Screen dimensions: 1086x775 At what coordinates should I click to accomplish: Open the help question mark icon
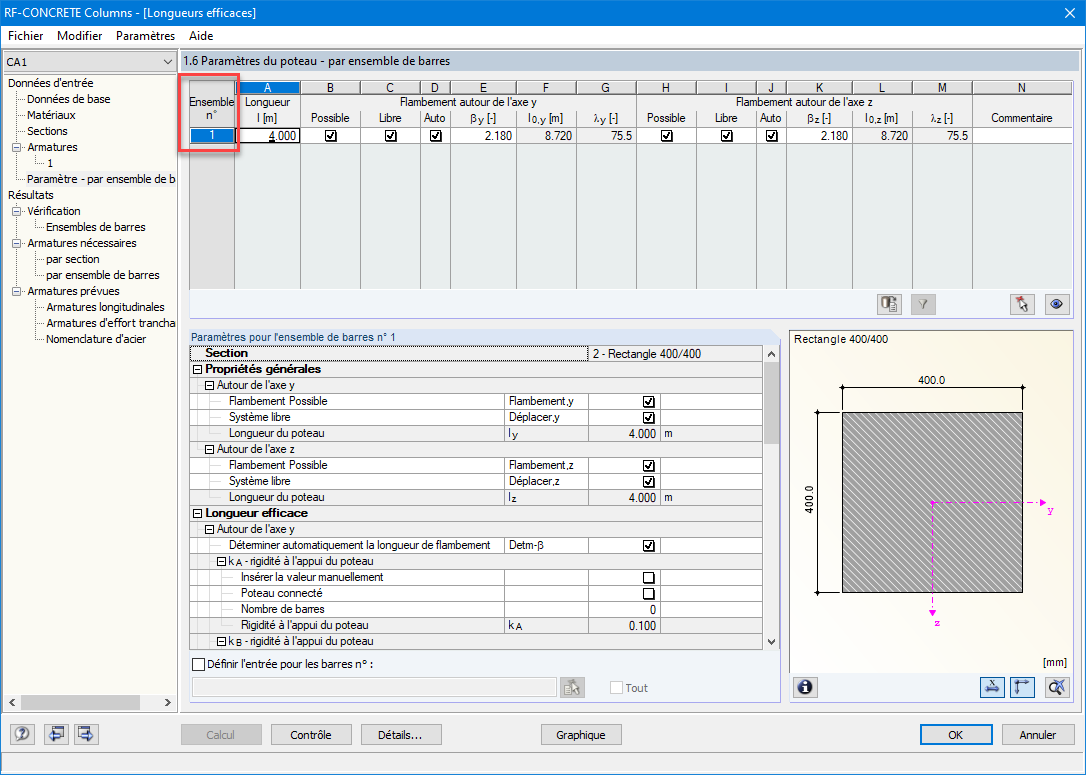22,734
